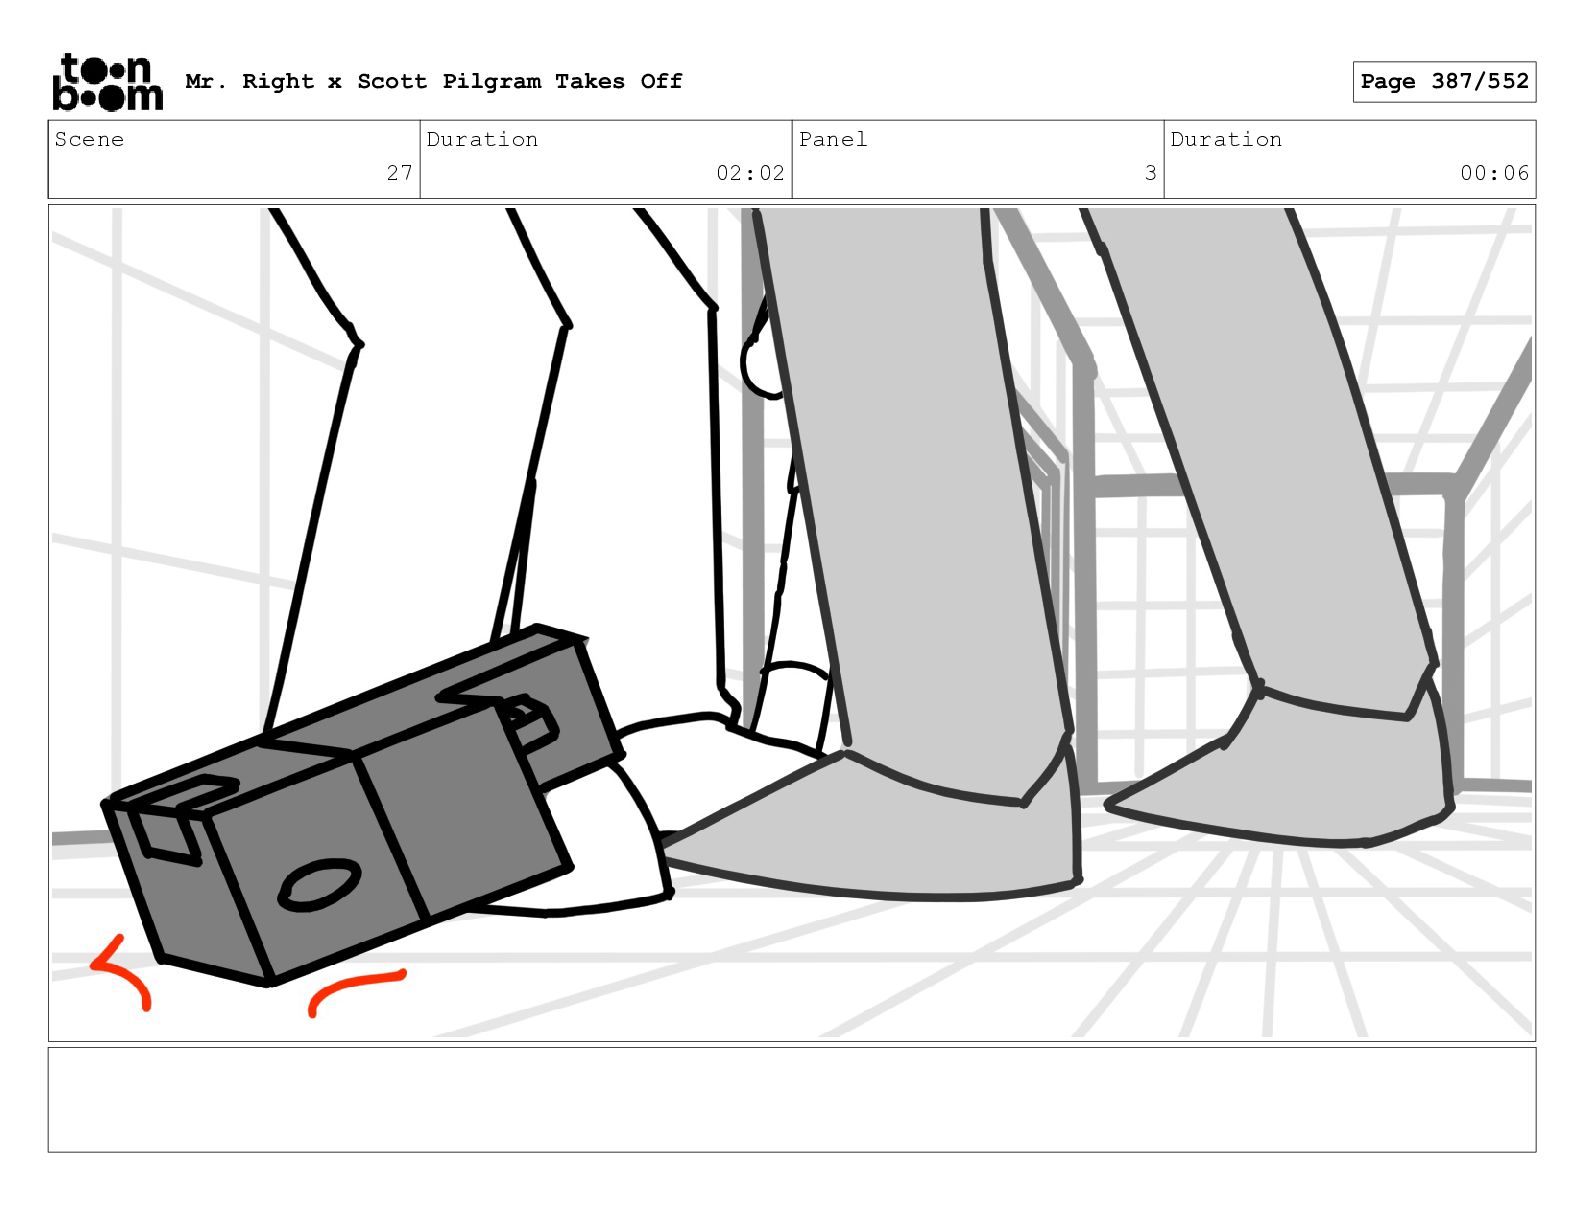Image resolution: width=1584 pixels, height=1224 pixels.
Task: Click the 'Duration' label next to Panel
Action: point(1226,139)
